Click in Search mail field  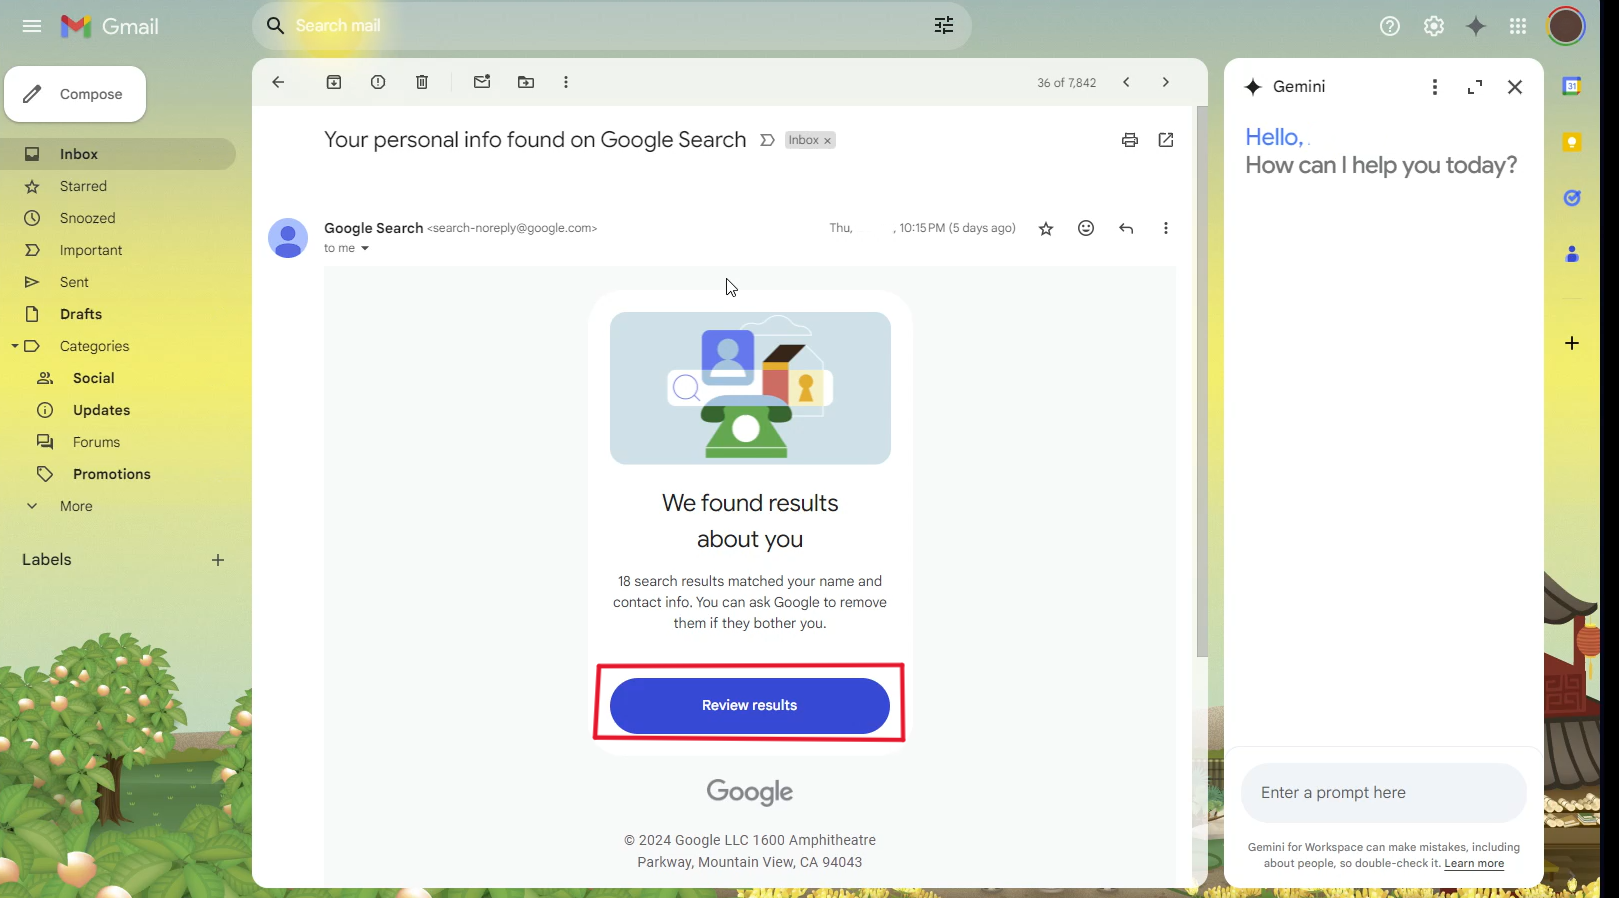(610, 26)
